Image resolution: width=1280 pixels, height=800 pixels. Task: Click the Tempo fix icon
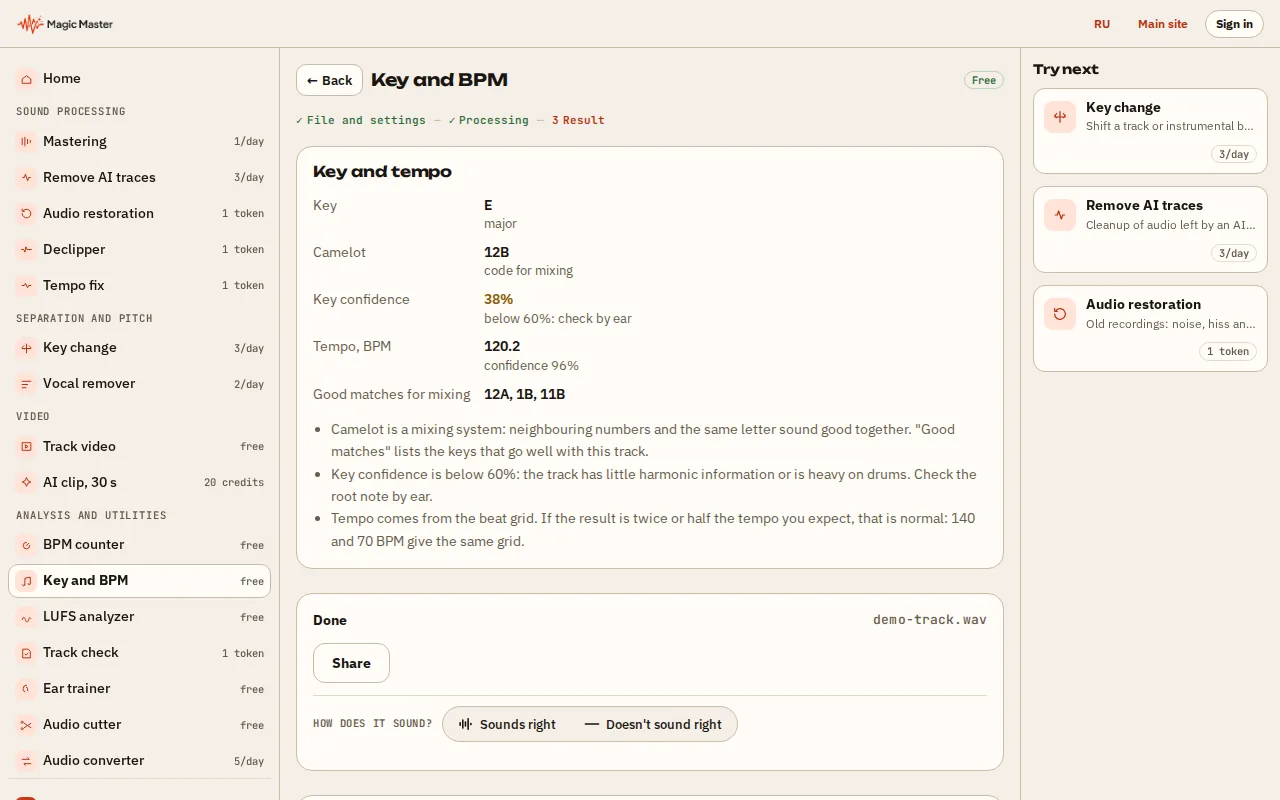pyautogui.click(x=26, y=286)
